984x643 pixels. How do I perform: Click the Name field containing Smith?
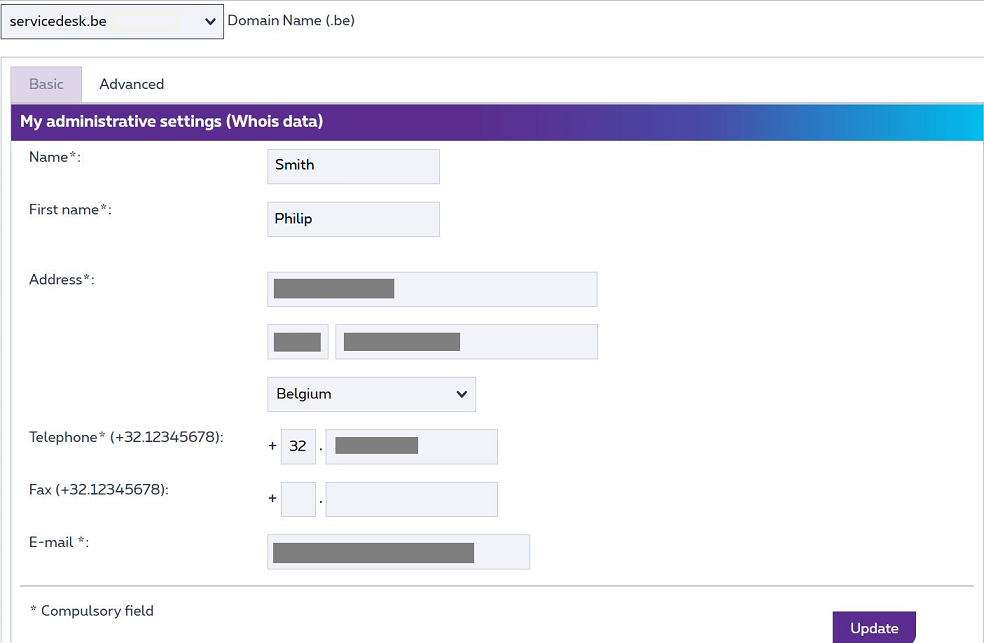coord(353,166)
